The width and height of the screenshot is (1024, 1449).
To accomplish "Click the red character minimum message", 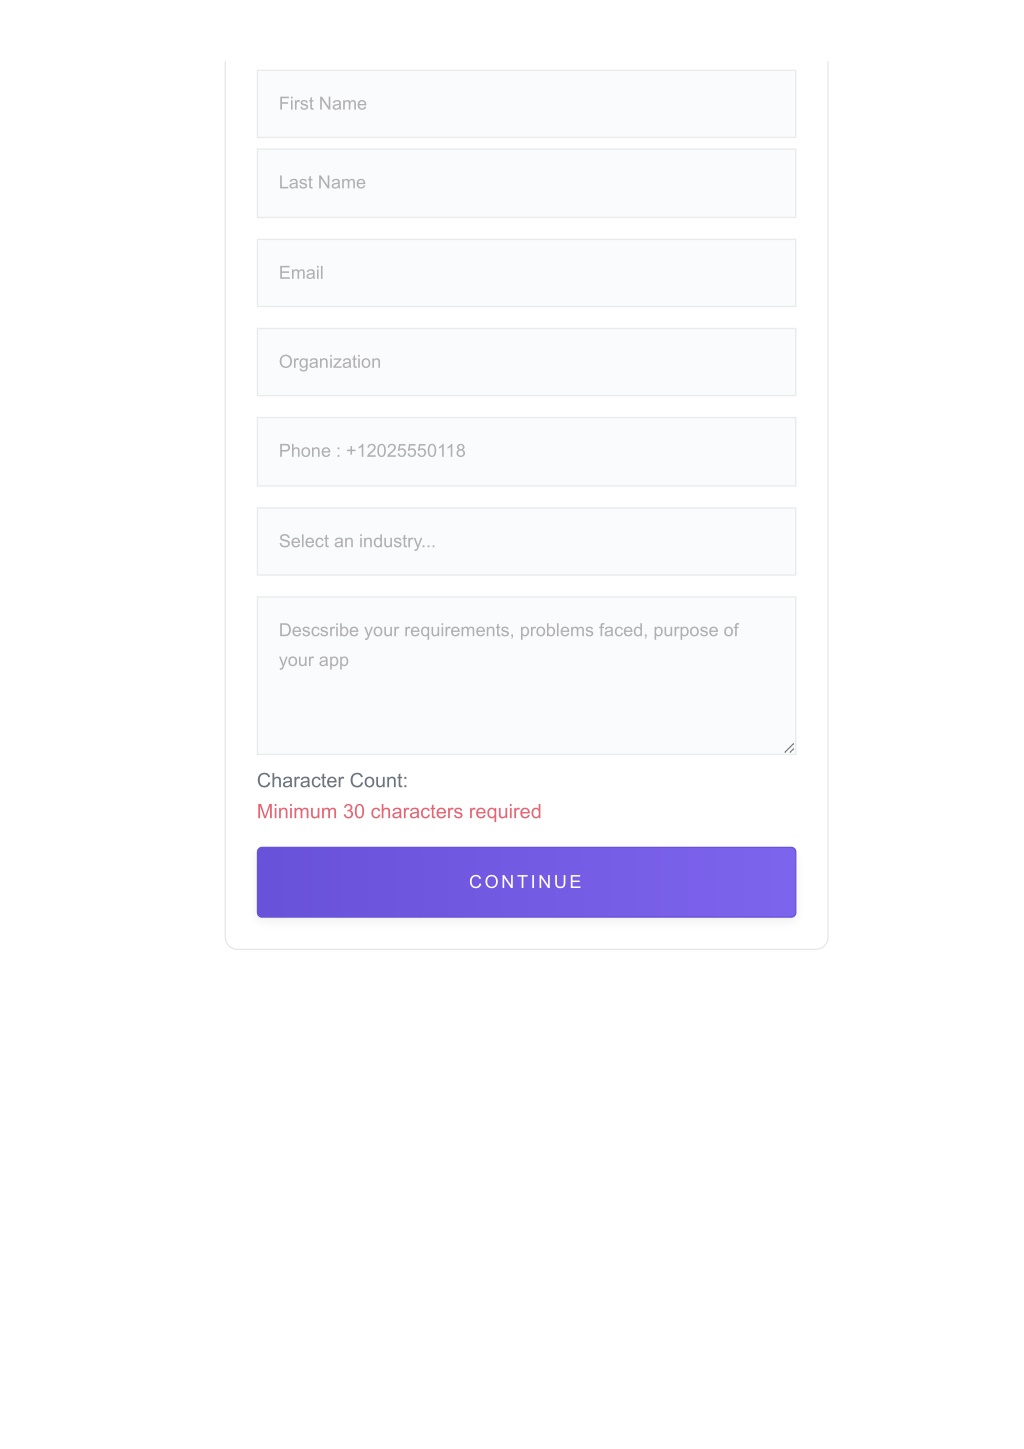I will (x=399, y=812).
